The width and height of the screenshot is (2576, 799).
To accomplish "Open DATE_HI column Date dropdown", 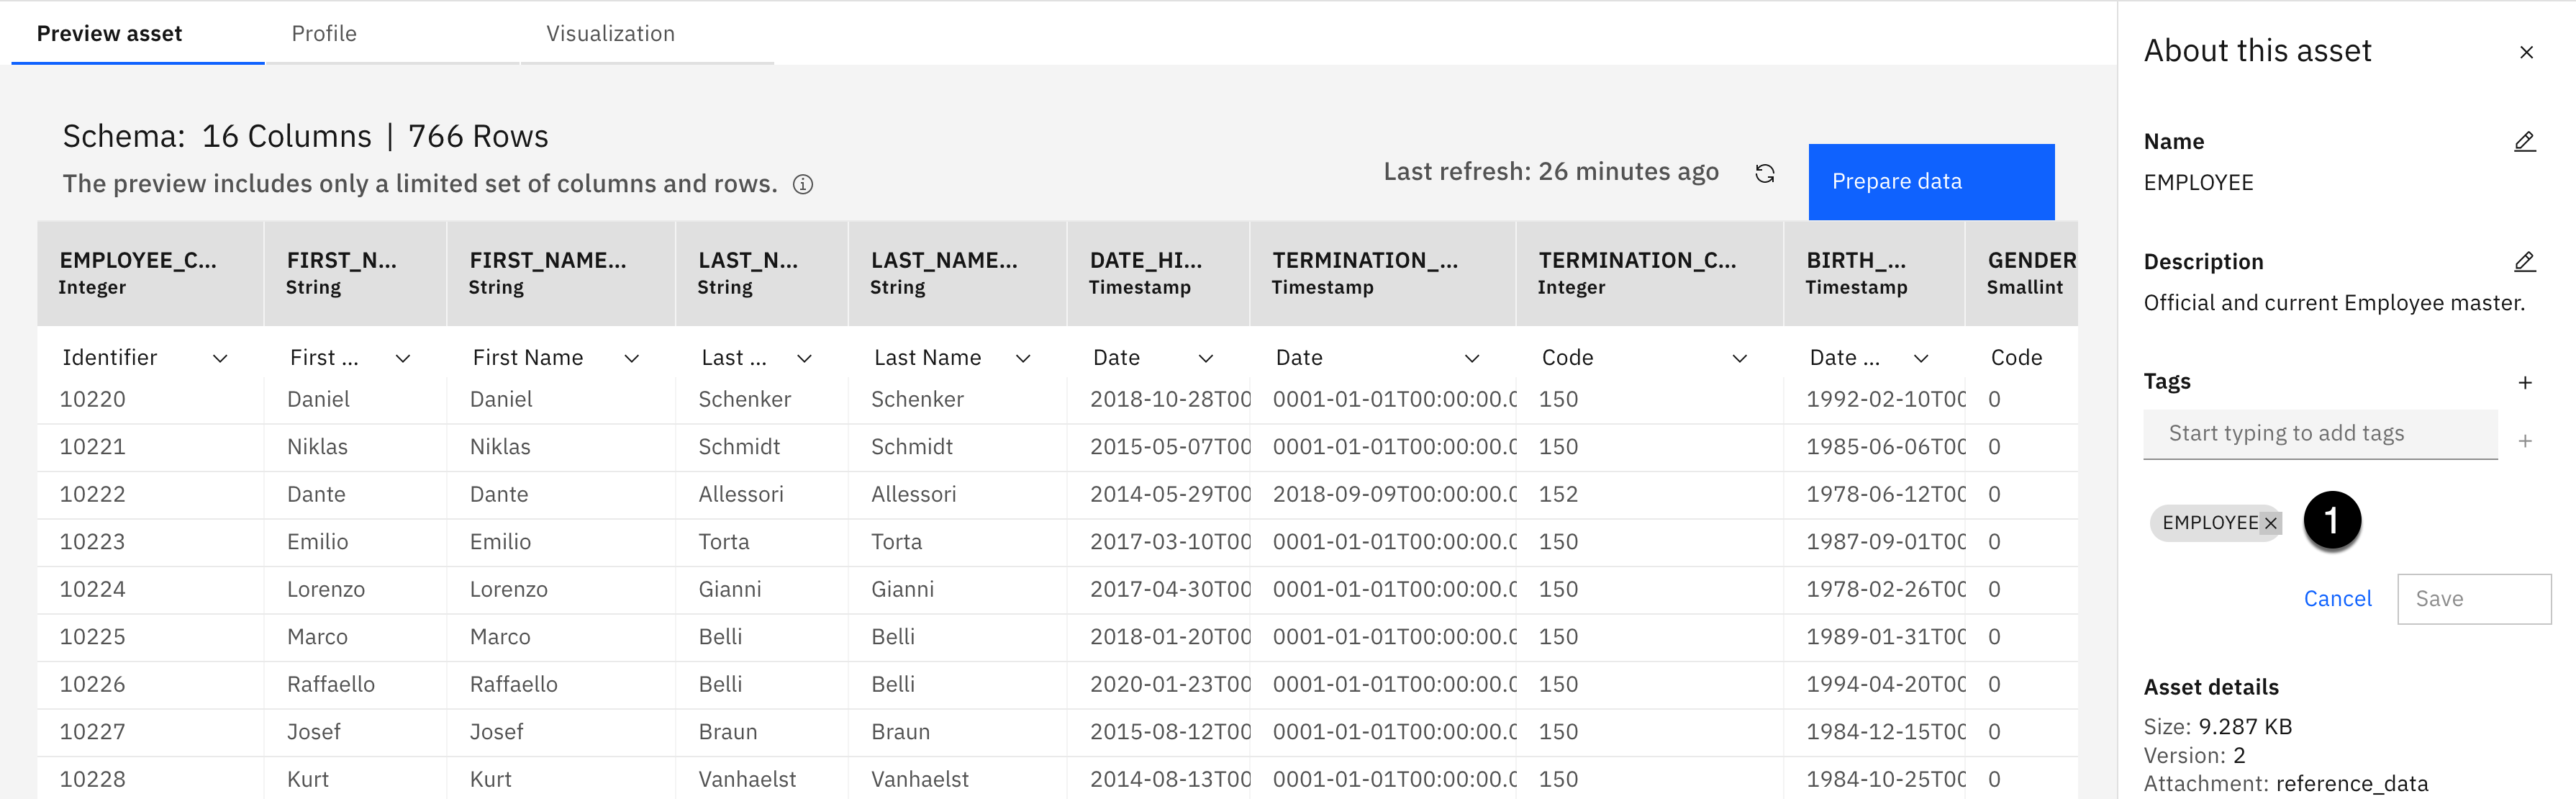I will (1205, 359).
